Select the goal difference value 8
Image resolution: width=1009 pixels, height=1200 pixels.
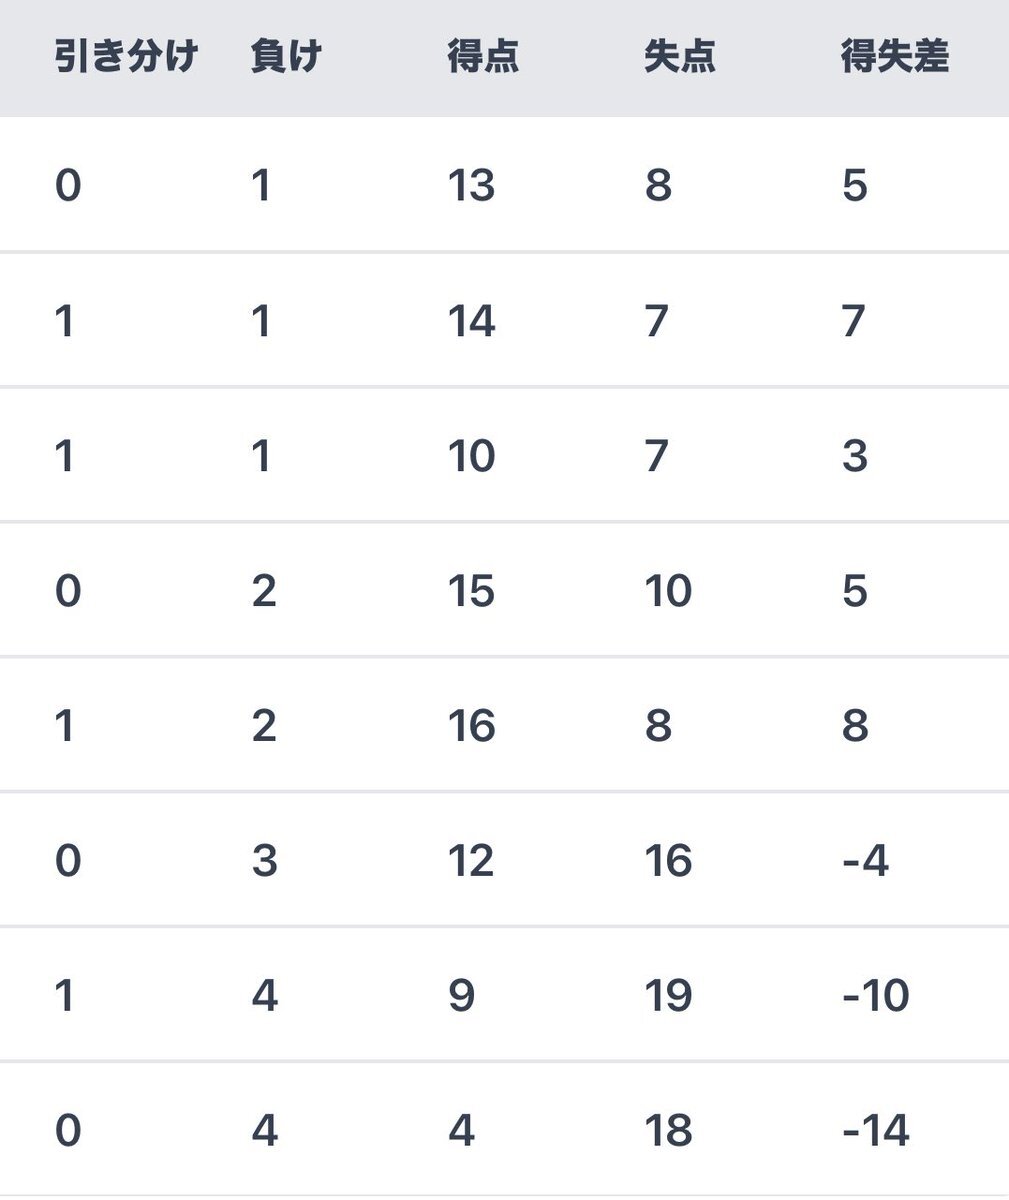(855, 726)
